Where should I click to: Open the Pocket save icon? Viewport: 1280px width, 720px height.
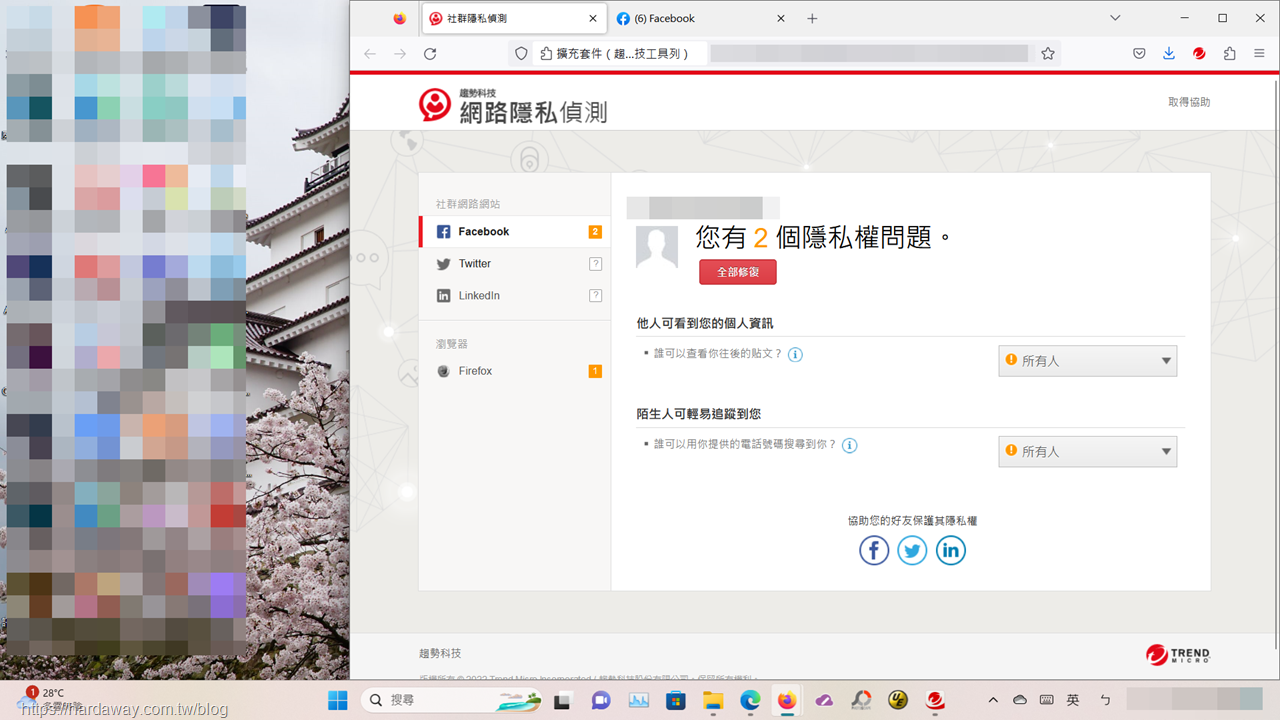(1139, 54)
